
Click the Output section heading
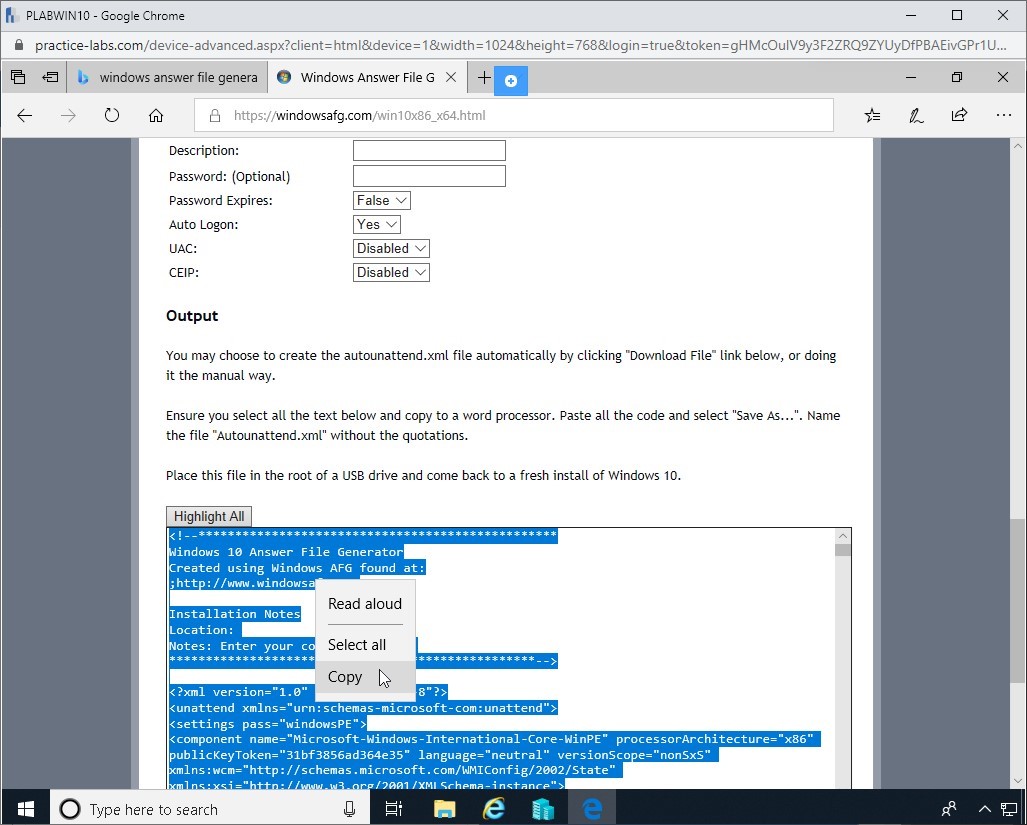(x=192, y=316)
